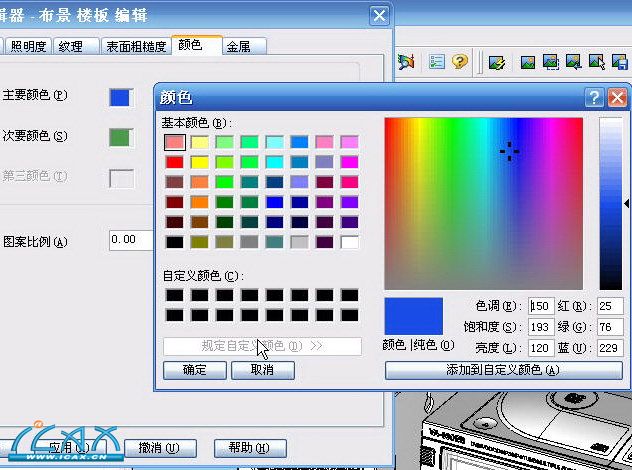The width and height of the screenshot is (632, 470).
Task: Click the render selection cursor icon
Action: tap(597, 62)
